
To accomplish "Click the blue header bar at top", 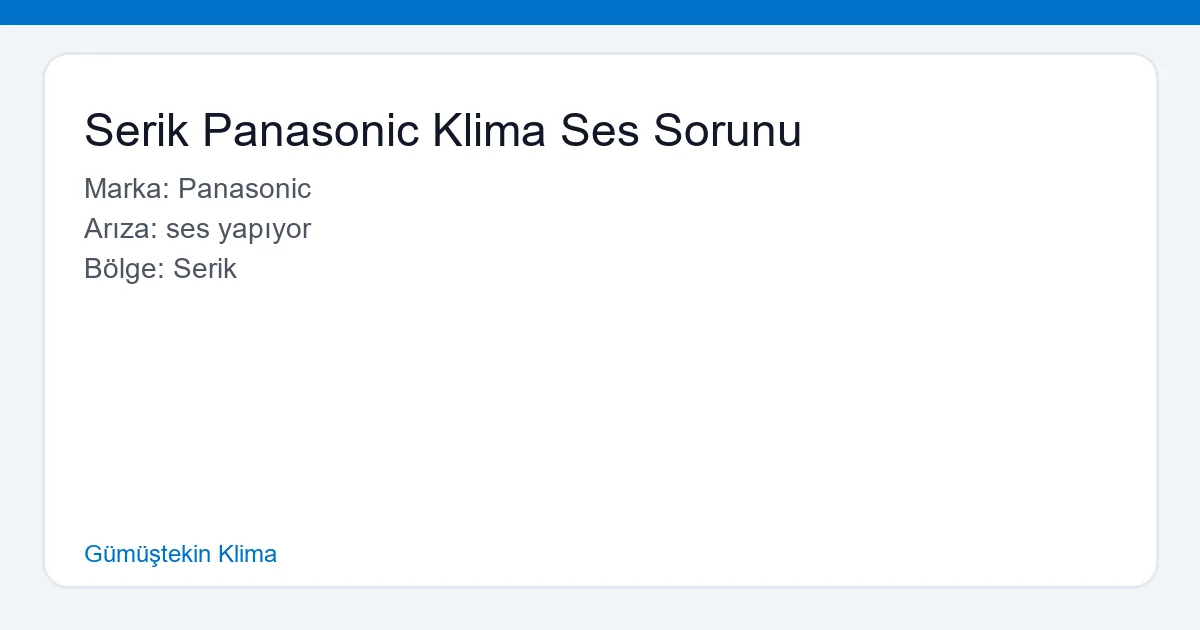I will [x=600, y=13].
